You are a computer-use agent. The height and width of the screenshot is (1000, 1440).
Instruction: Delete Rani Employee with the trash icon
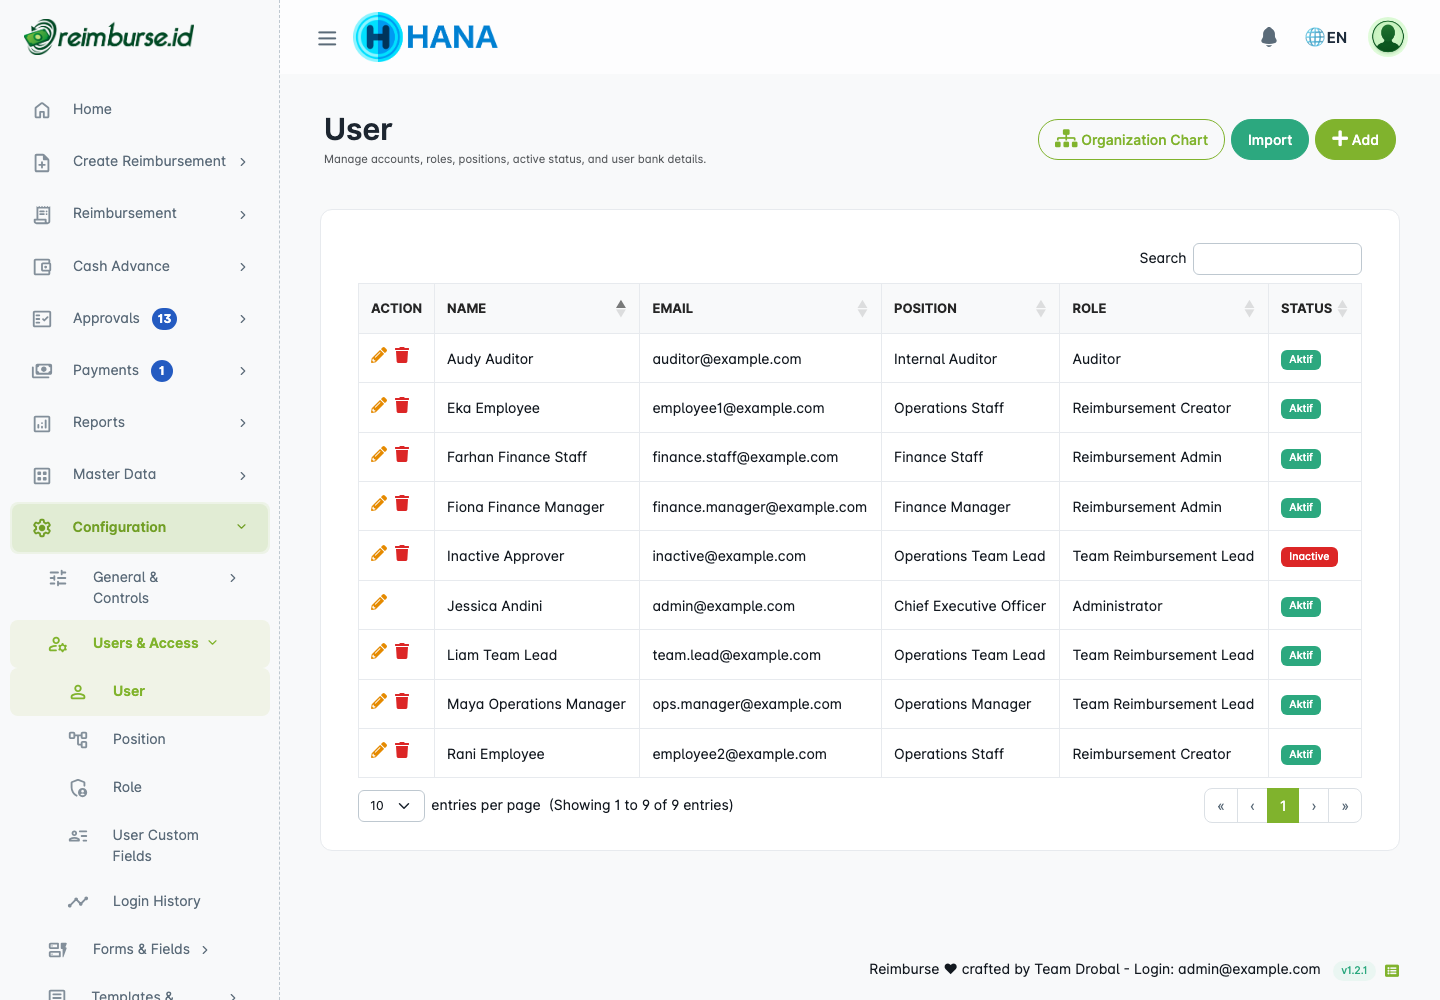[x=402, y=750]
